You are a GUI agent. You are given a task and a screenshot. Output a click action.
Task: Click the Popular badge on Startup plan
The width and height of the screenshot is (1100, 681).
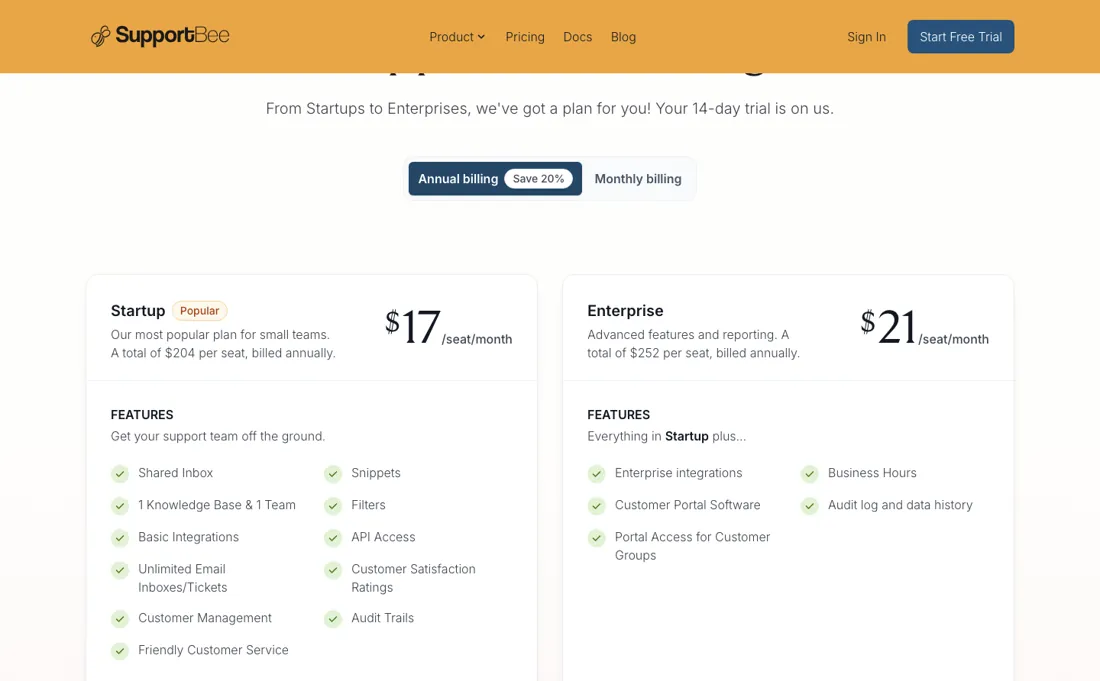tap(199, 311)
